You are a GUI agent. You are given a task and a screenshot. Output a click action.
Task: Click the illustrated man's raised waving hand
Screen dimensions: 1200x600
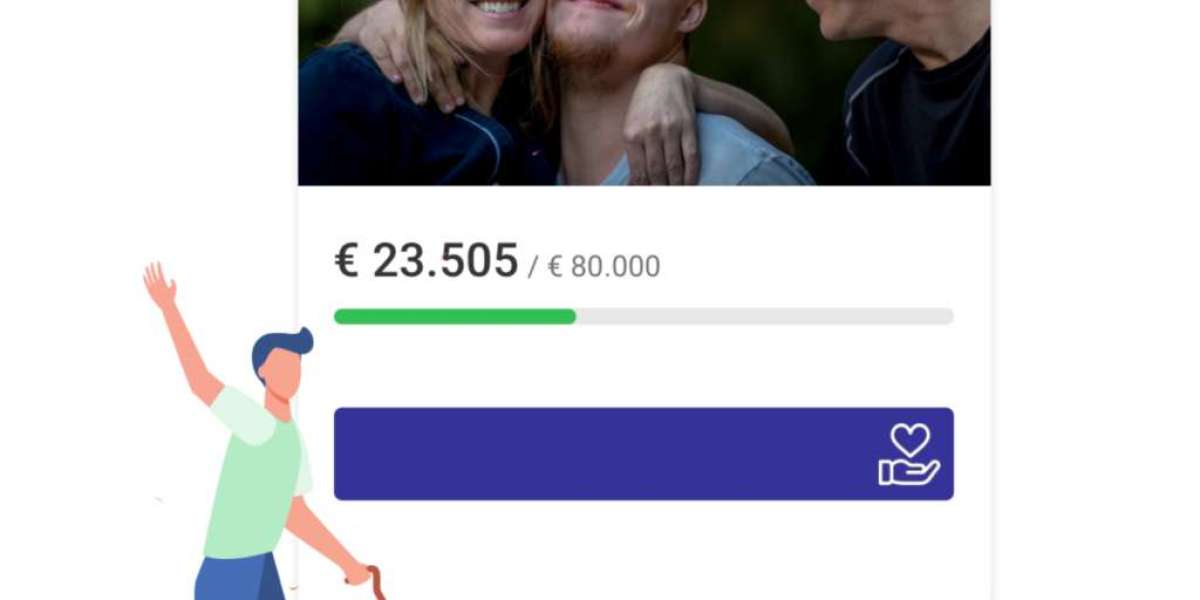coord(159,285)
